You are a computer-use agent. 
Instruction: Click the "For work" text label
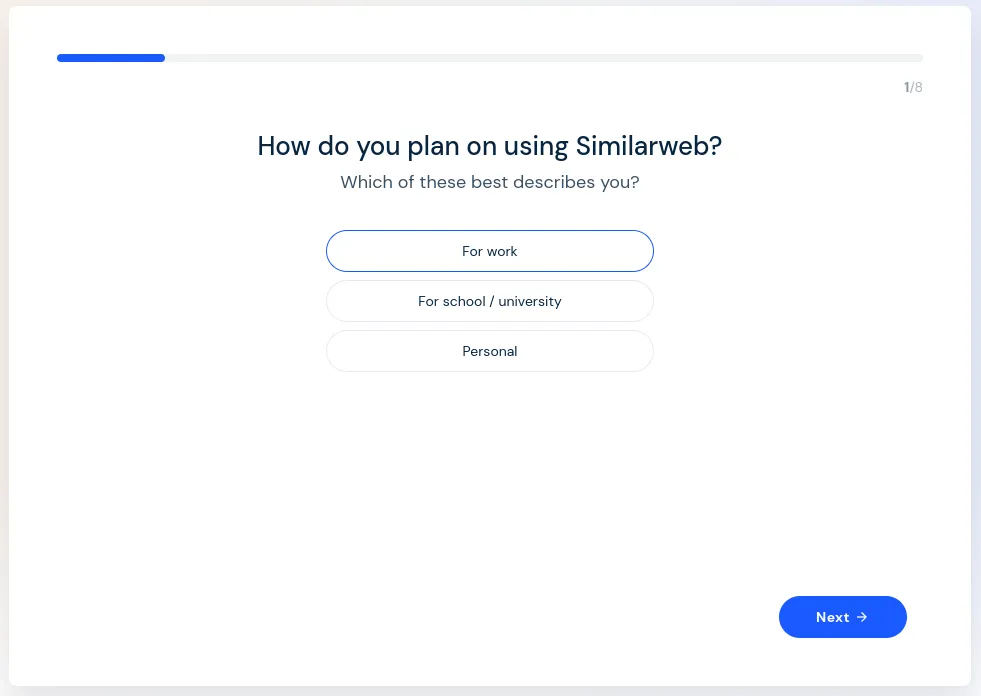click(x=490, y=251)
